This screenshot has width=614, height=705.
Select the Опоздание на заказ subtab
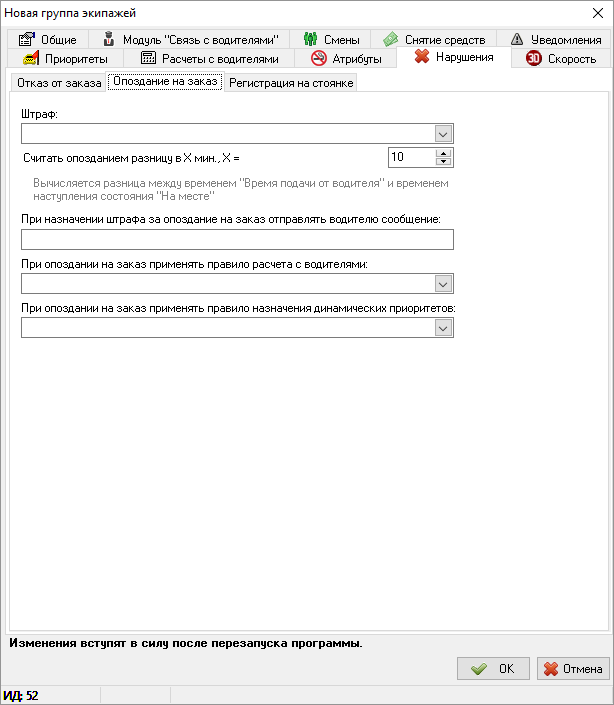point(165,81)
